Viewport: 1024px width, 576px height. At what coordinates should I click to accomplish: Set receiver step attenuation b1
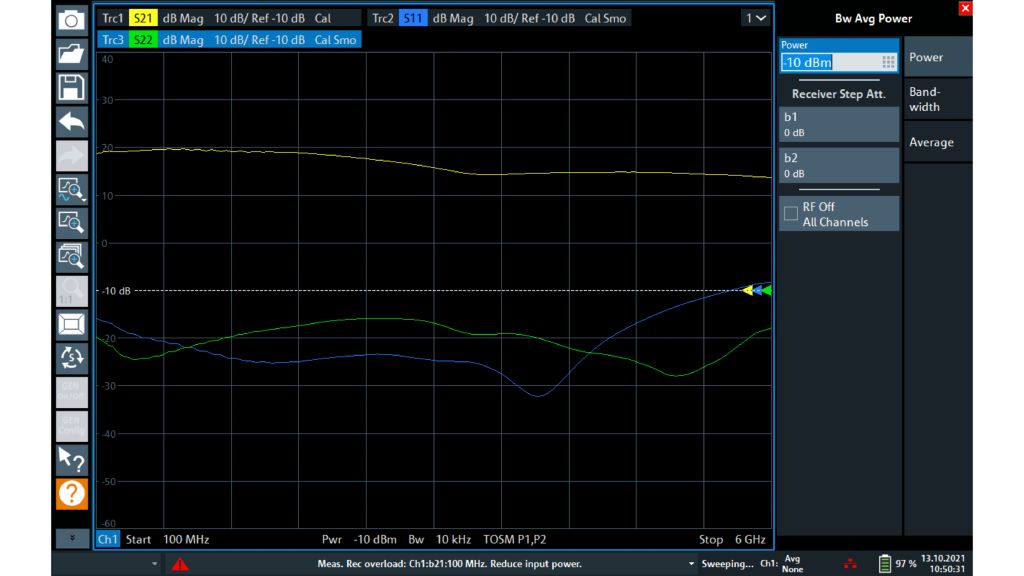point(838,124)
